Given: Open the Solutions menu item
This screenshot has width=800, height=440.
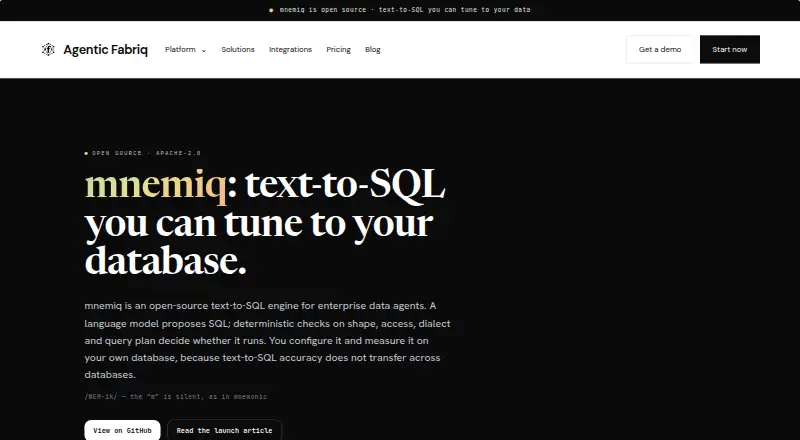Looking at the screenshot, I should click(238, 50).
